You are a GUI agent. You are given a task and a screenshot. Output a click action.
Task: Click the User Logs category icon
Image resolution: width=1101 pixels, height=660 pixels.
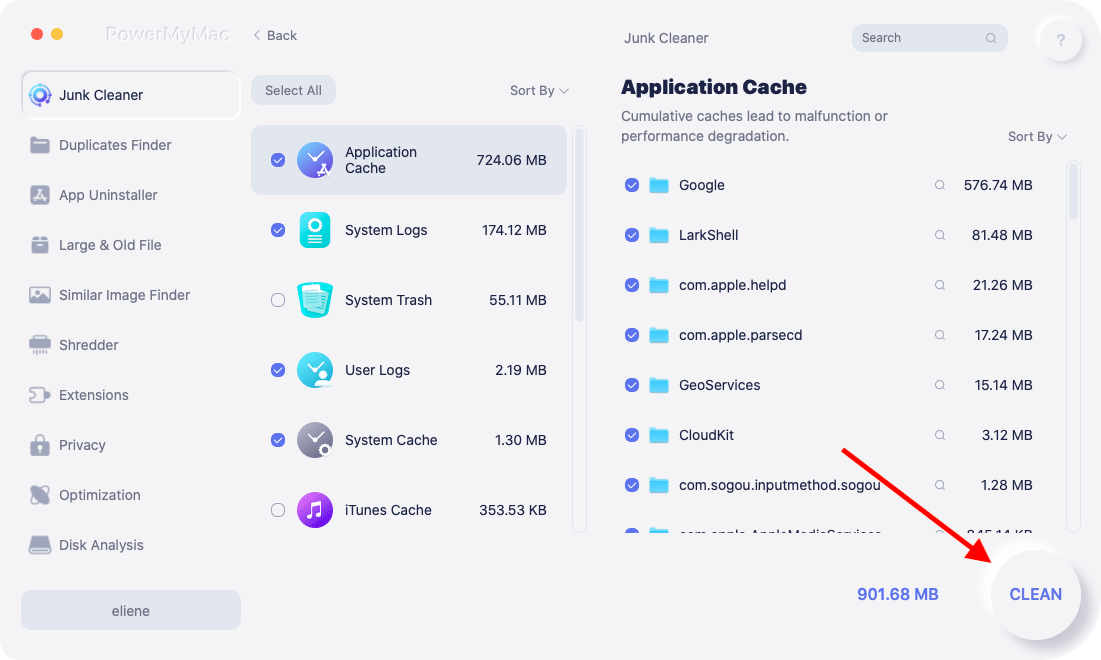(315, 370)
